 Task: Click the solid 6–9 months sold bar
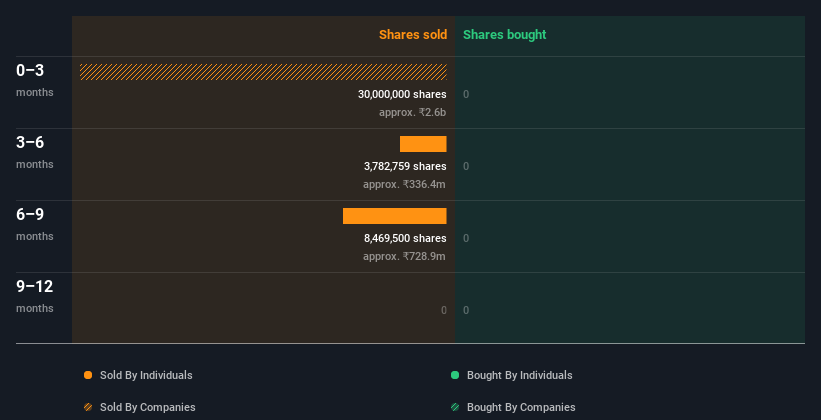[395, 216]
